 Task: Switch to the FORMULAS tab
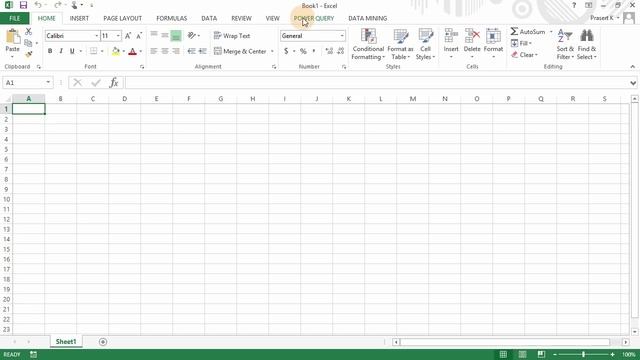171,18
